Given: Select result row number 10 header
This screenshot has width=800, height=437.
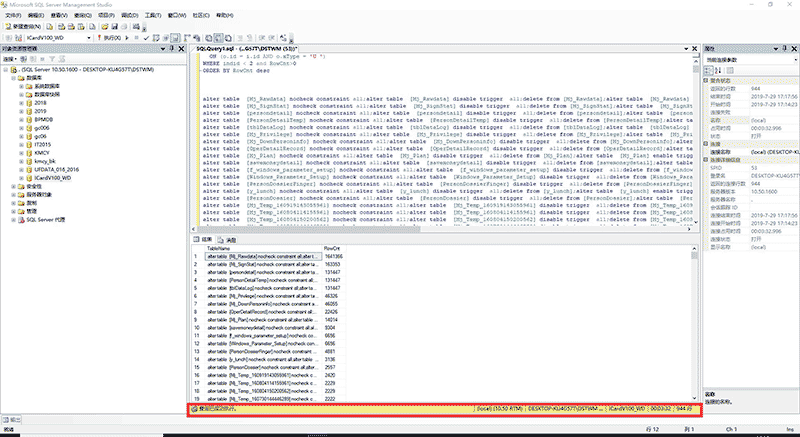Looking at the screenshot, I should coord(196,327).
